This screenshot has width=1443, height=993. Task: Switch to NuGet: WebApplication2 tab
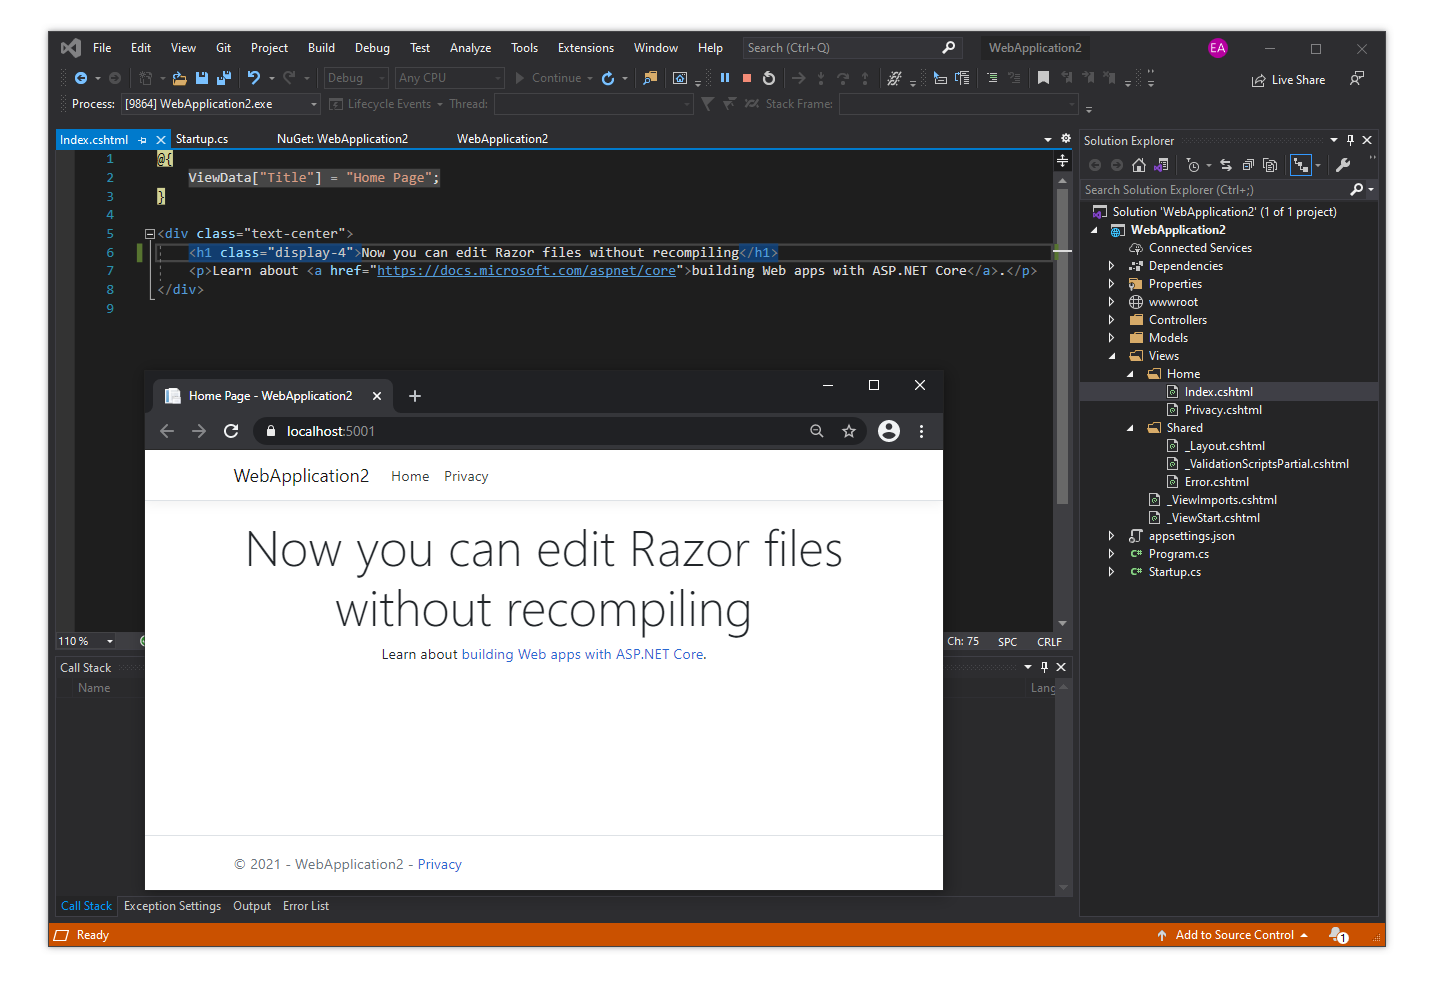tap(343, 139)
